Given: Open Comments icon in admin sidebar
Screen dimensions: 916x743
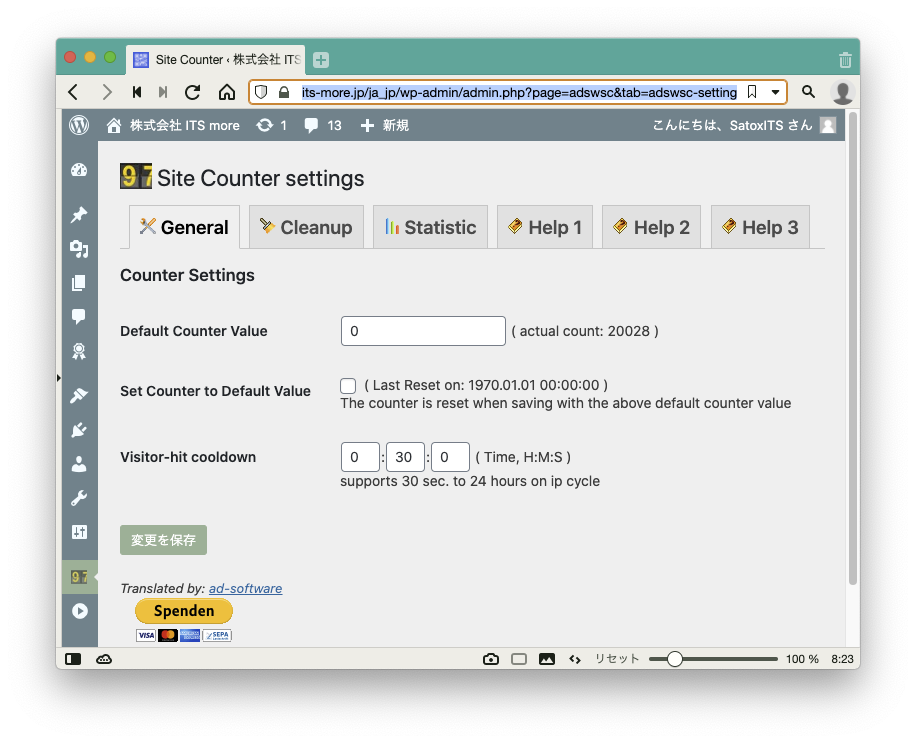Looking at the screenshot, I should pyautogui.click(x=79, y=316).
